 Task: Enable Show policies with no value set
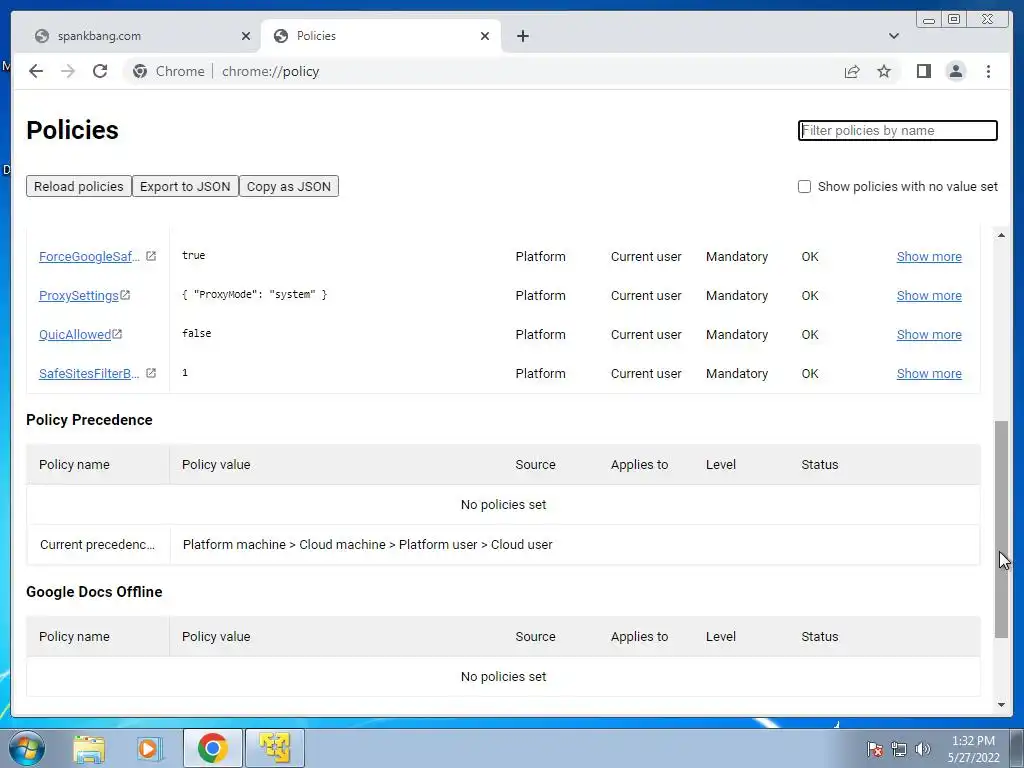pyautogui.click(x=804, y=187)
